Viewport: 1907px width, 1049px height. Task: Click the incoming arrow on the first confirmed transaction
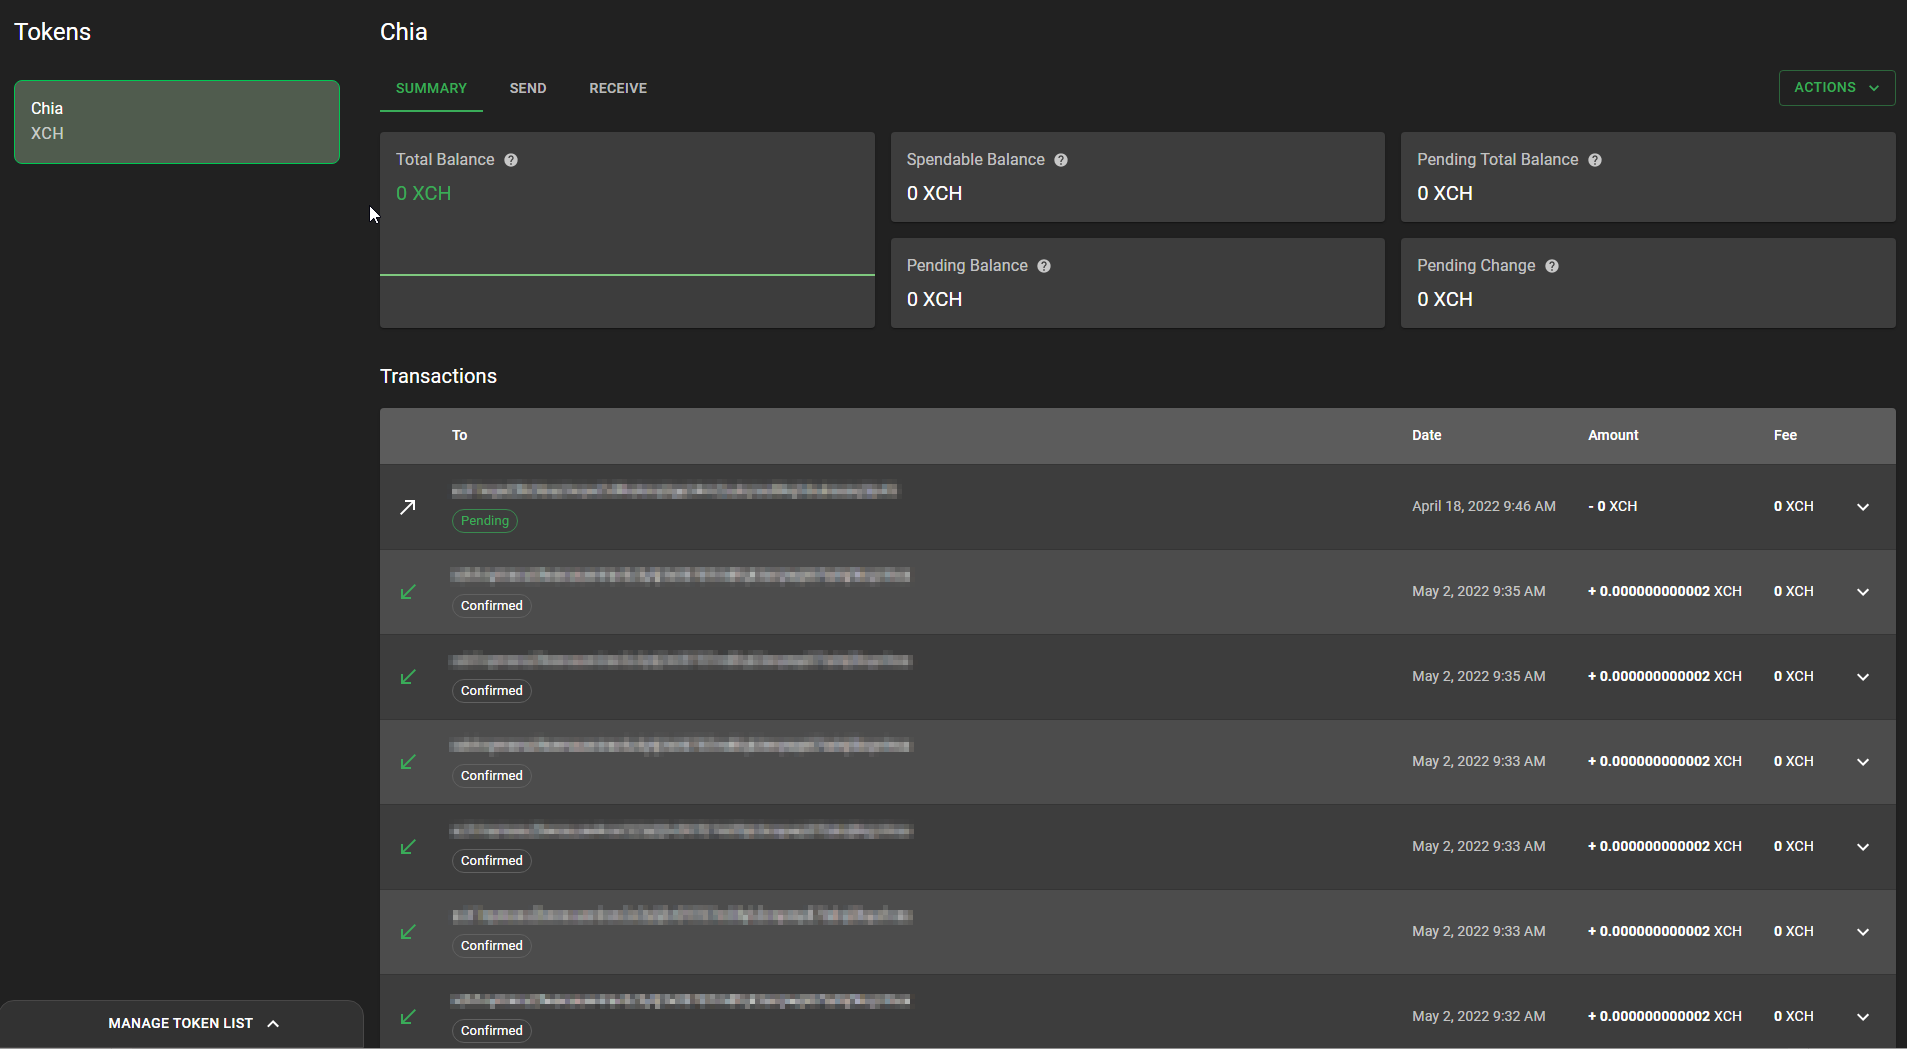408,592
